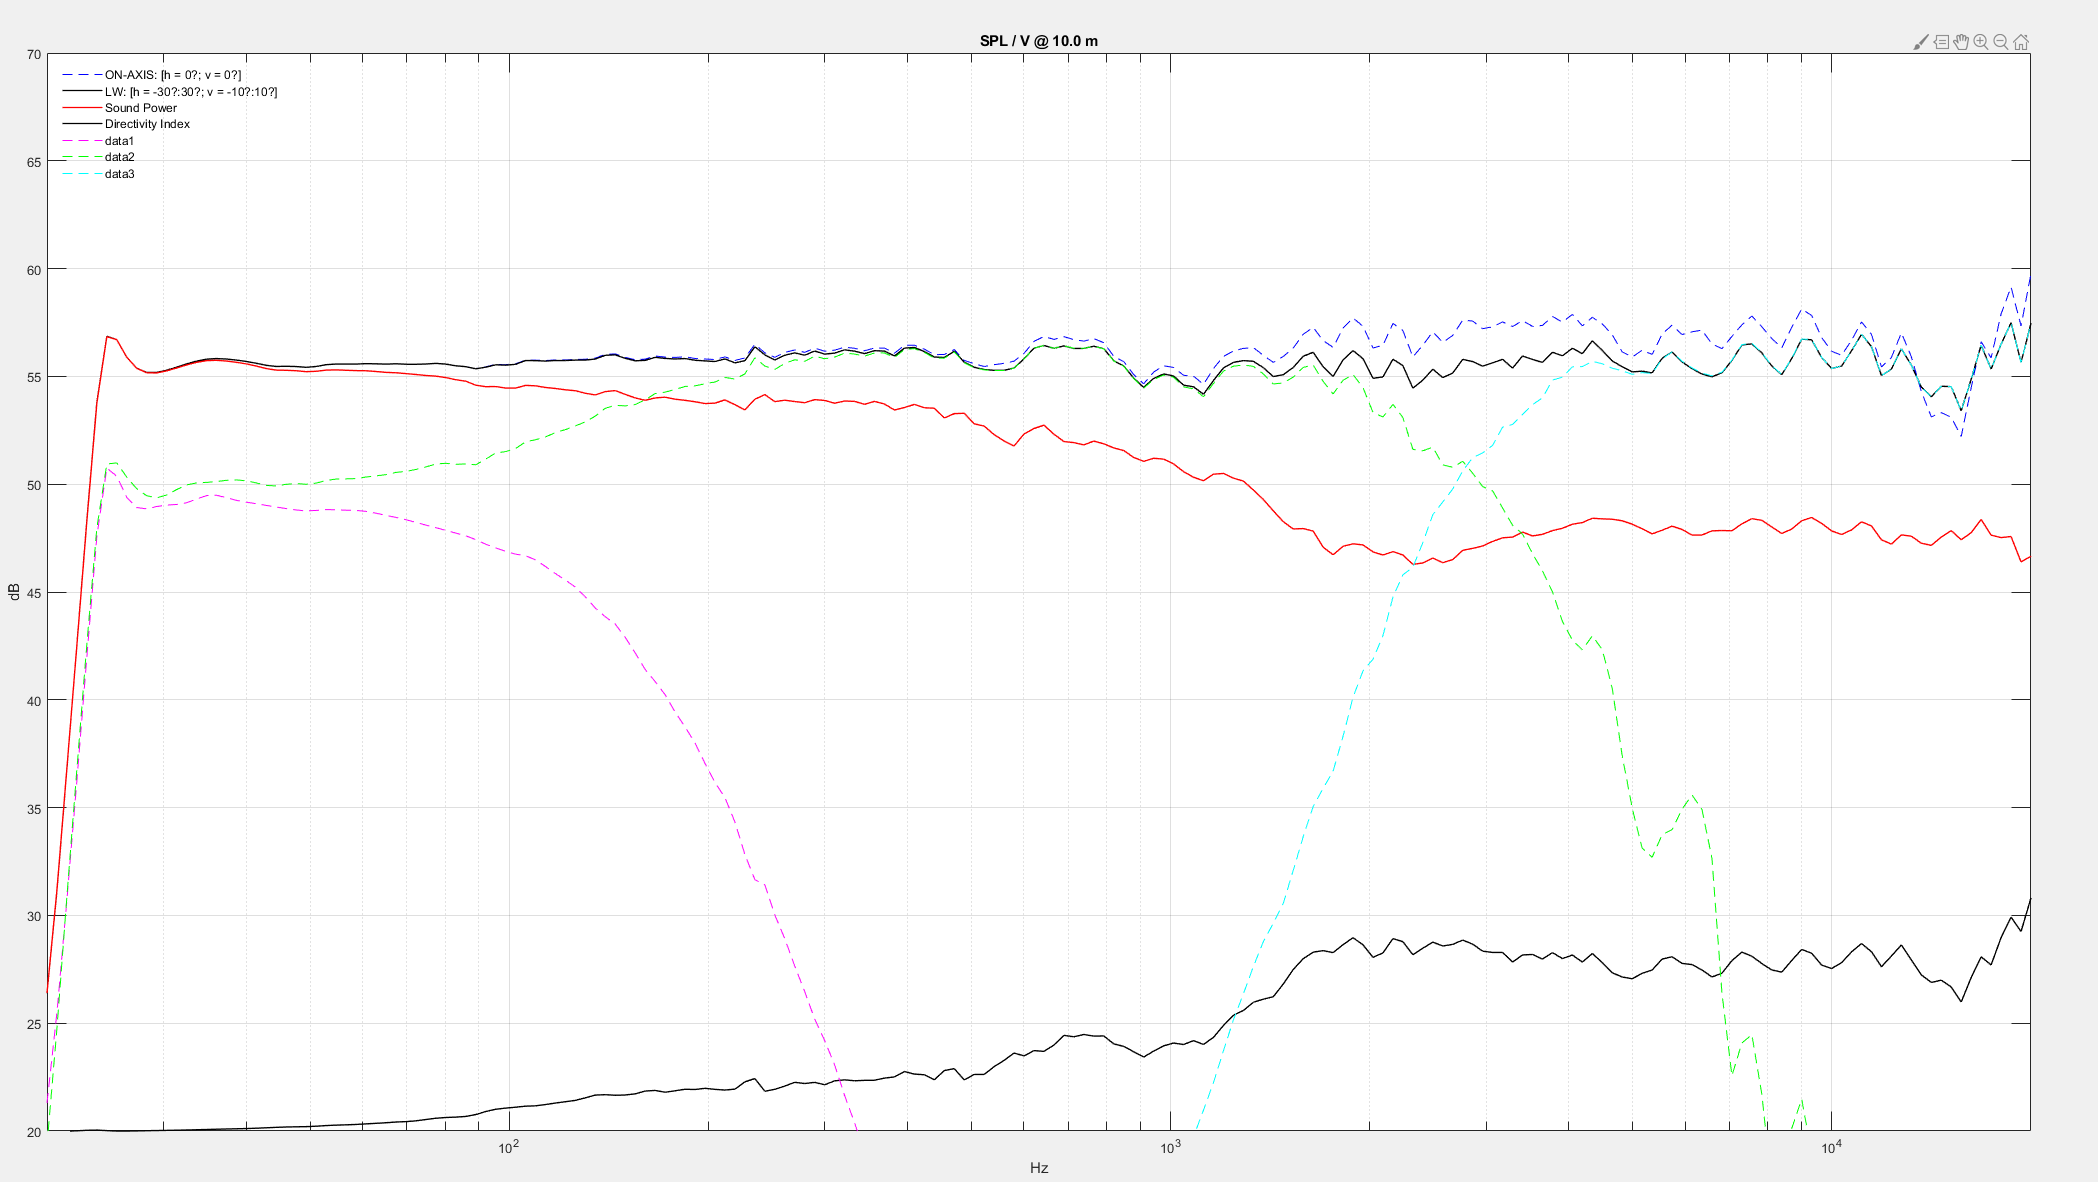Image resolution: width=2098 pixels, height=1182 pixels.
Task: Click the 70 y-axis tick label
Action: [x=34, y=55]
